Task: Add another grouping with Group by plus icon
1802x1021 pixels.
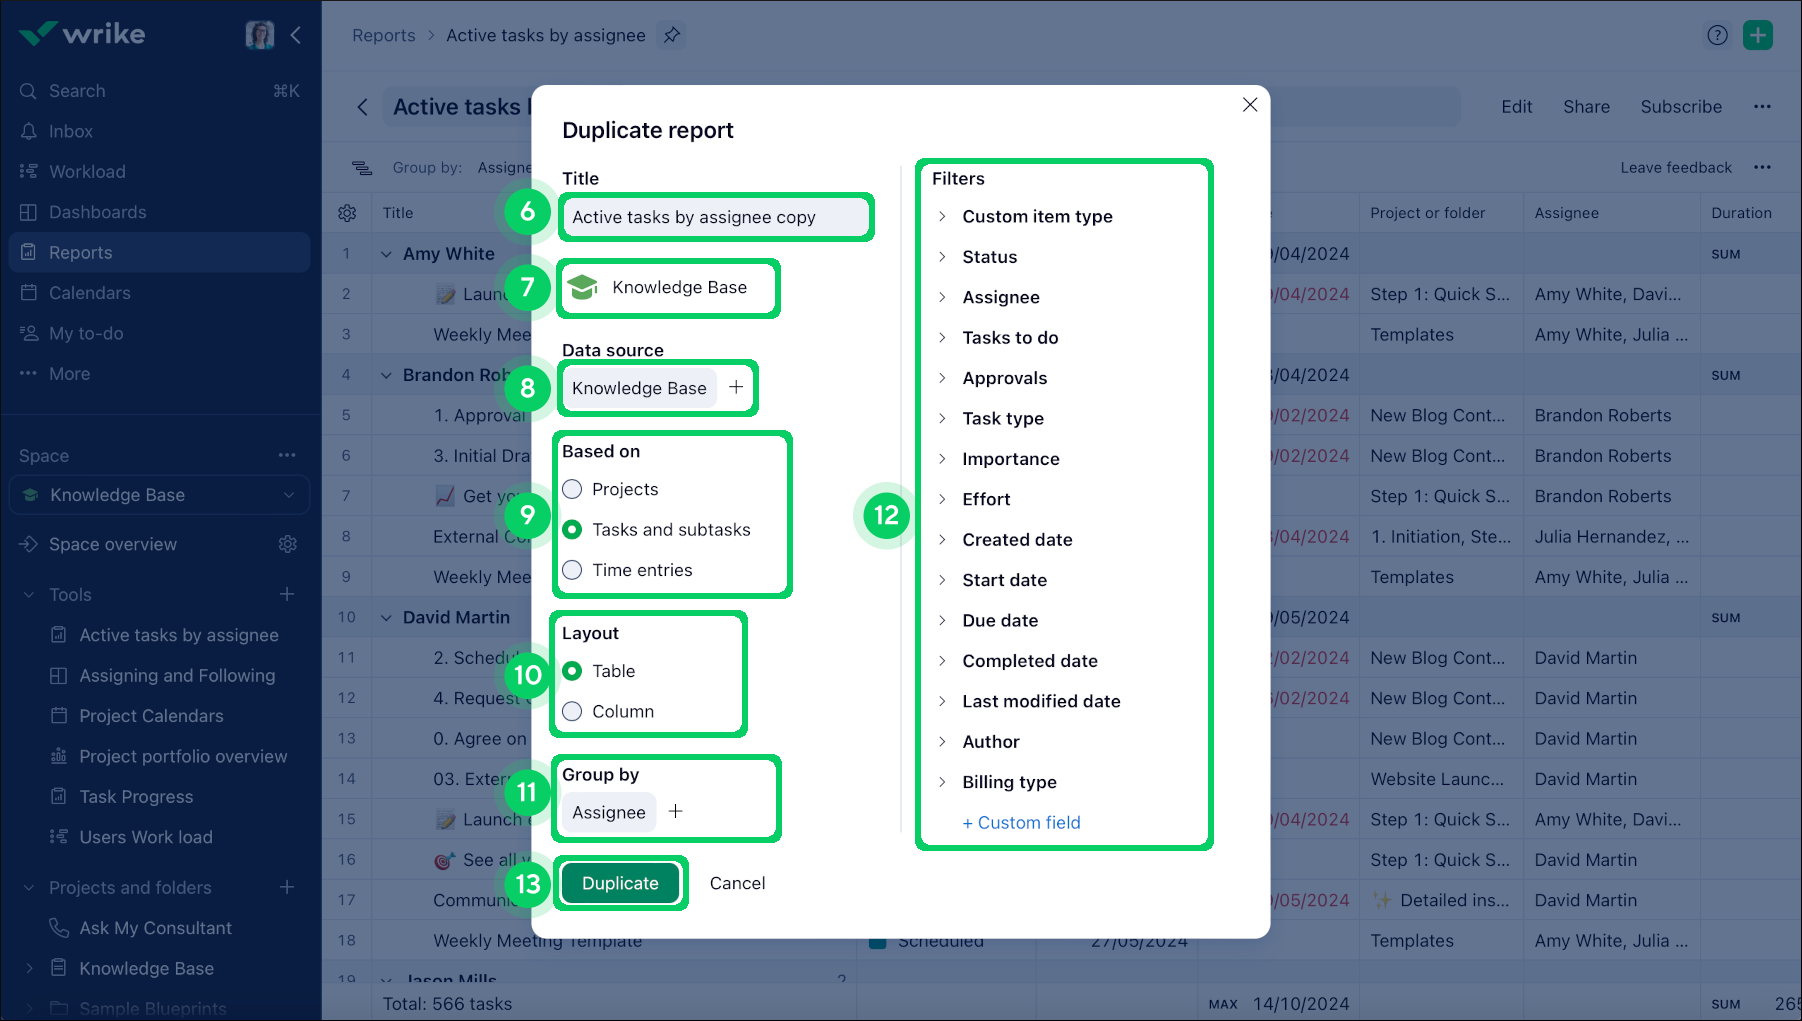Action: coord(676,811)
